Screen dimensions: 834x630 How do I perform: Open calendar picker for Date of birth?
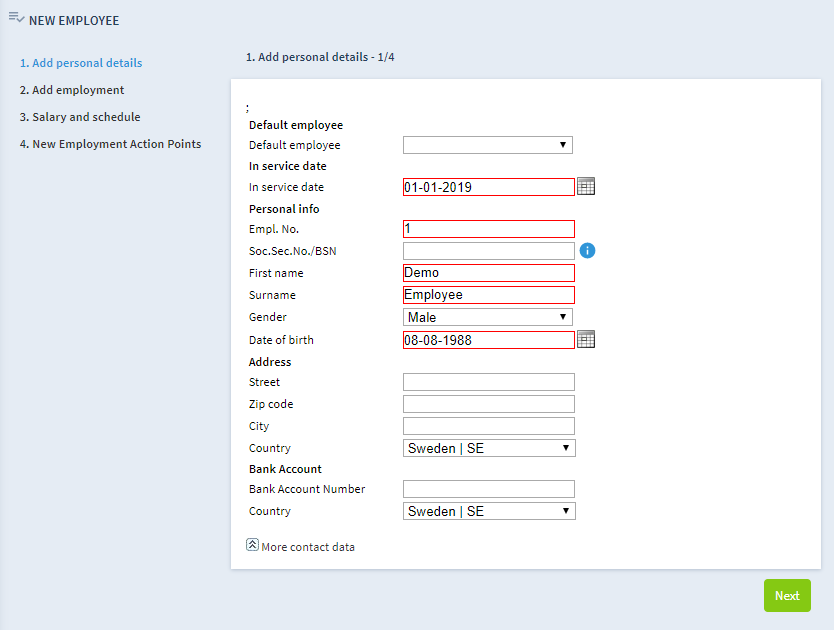click(x=586, y=339)
